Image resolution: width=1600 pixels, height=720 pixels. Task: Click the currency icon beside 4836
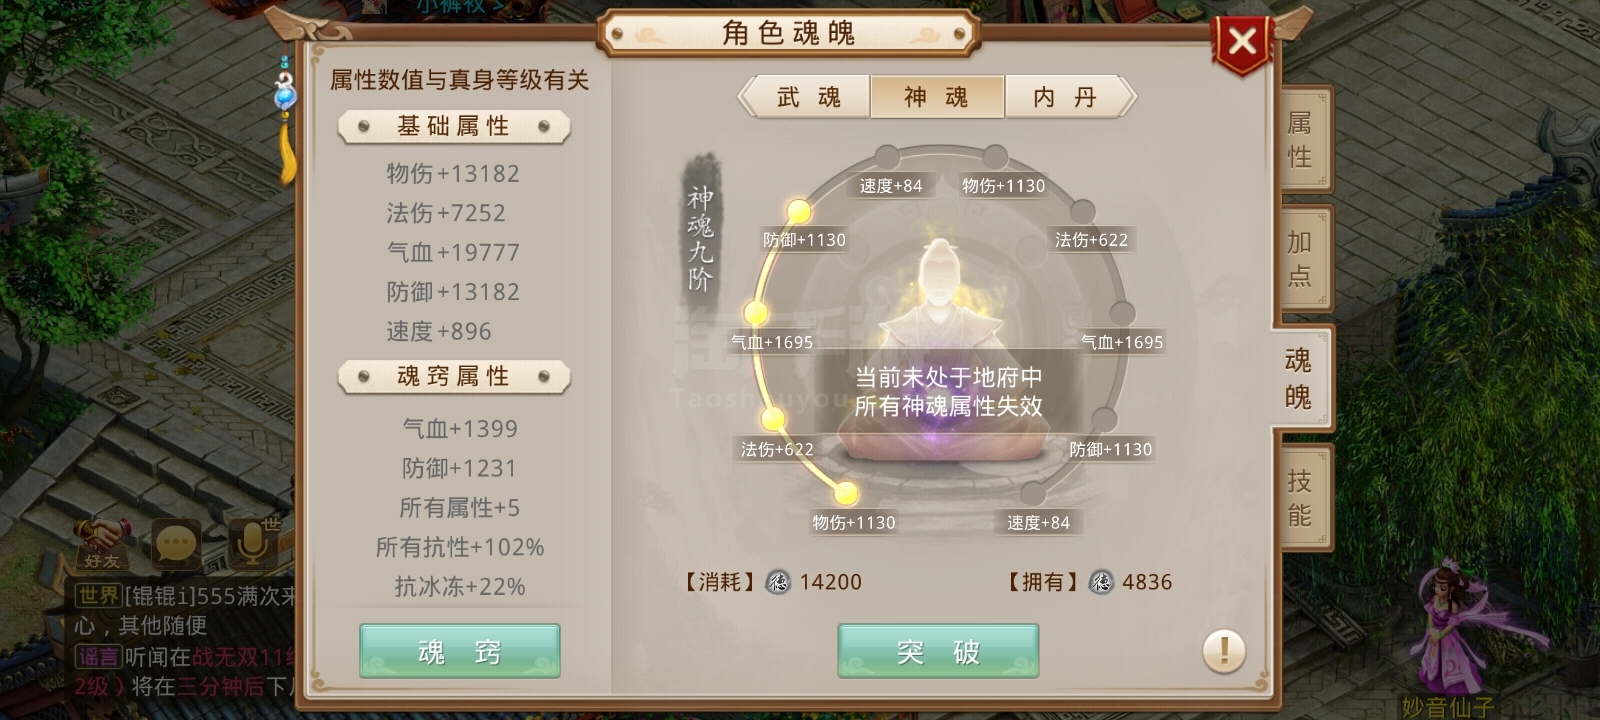pos(1101,582)
